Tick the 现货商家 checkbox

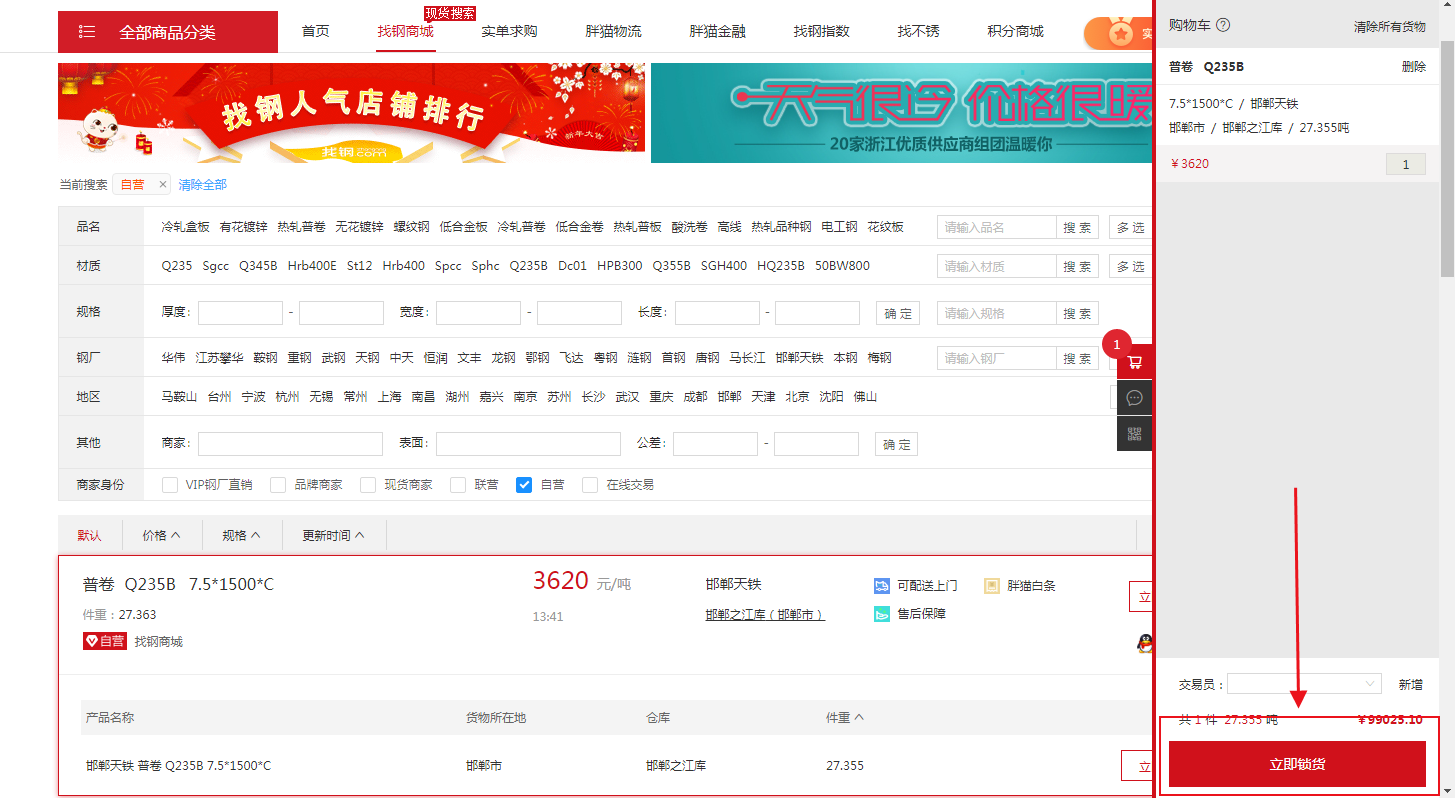pyautogui.click(x=368, y=485)
